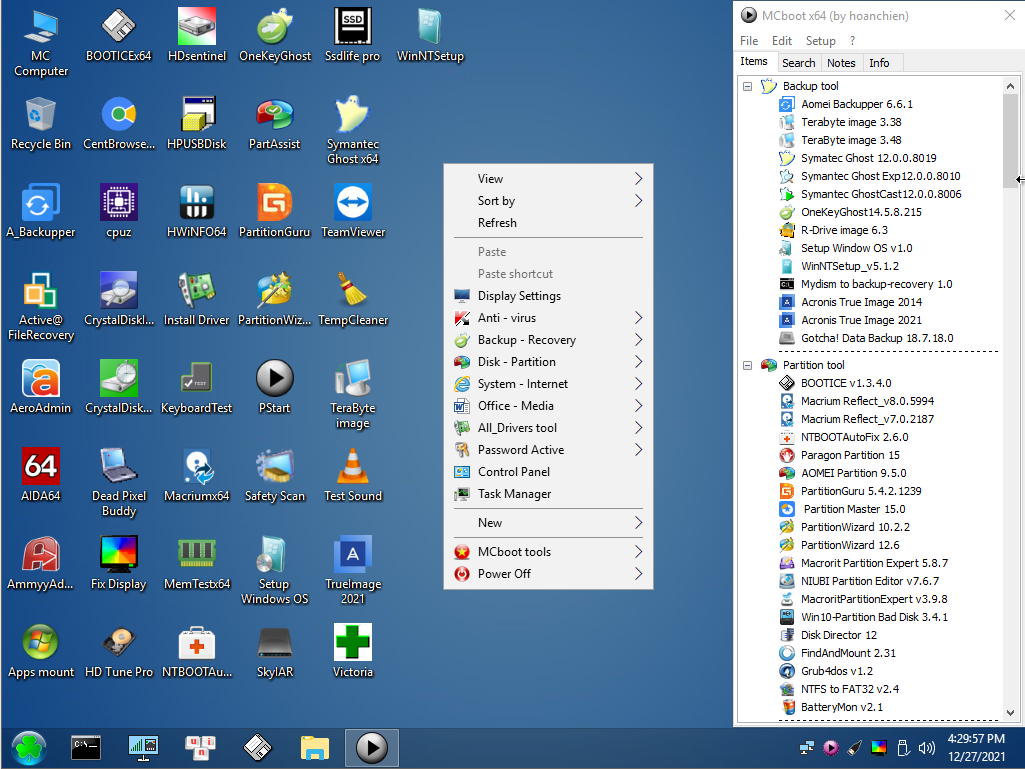Collapse the Partition tool tree group

(x=747, y=366)
